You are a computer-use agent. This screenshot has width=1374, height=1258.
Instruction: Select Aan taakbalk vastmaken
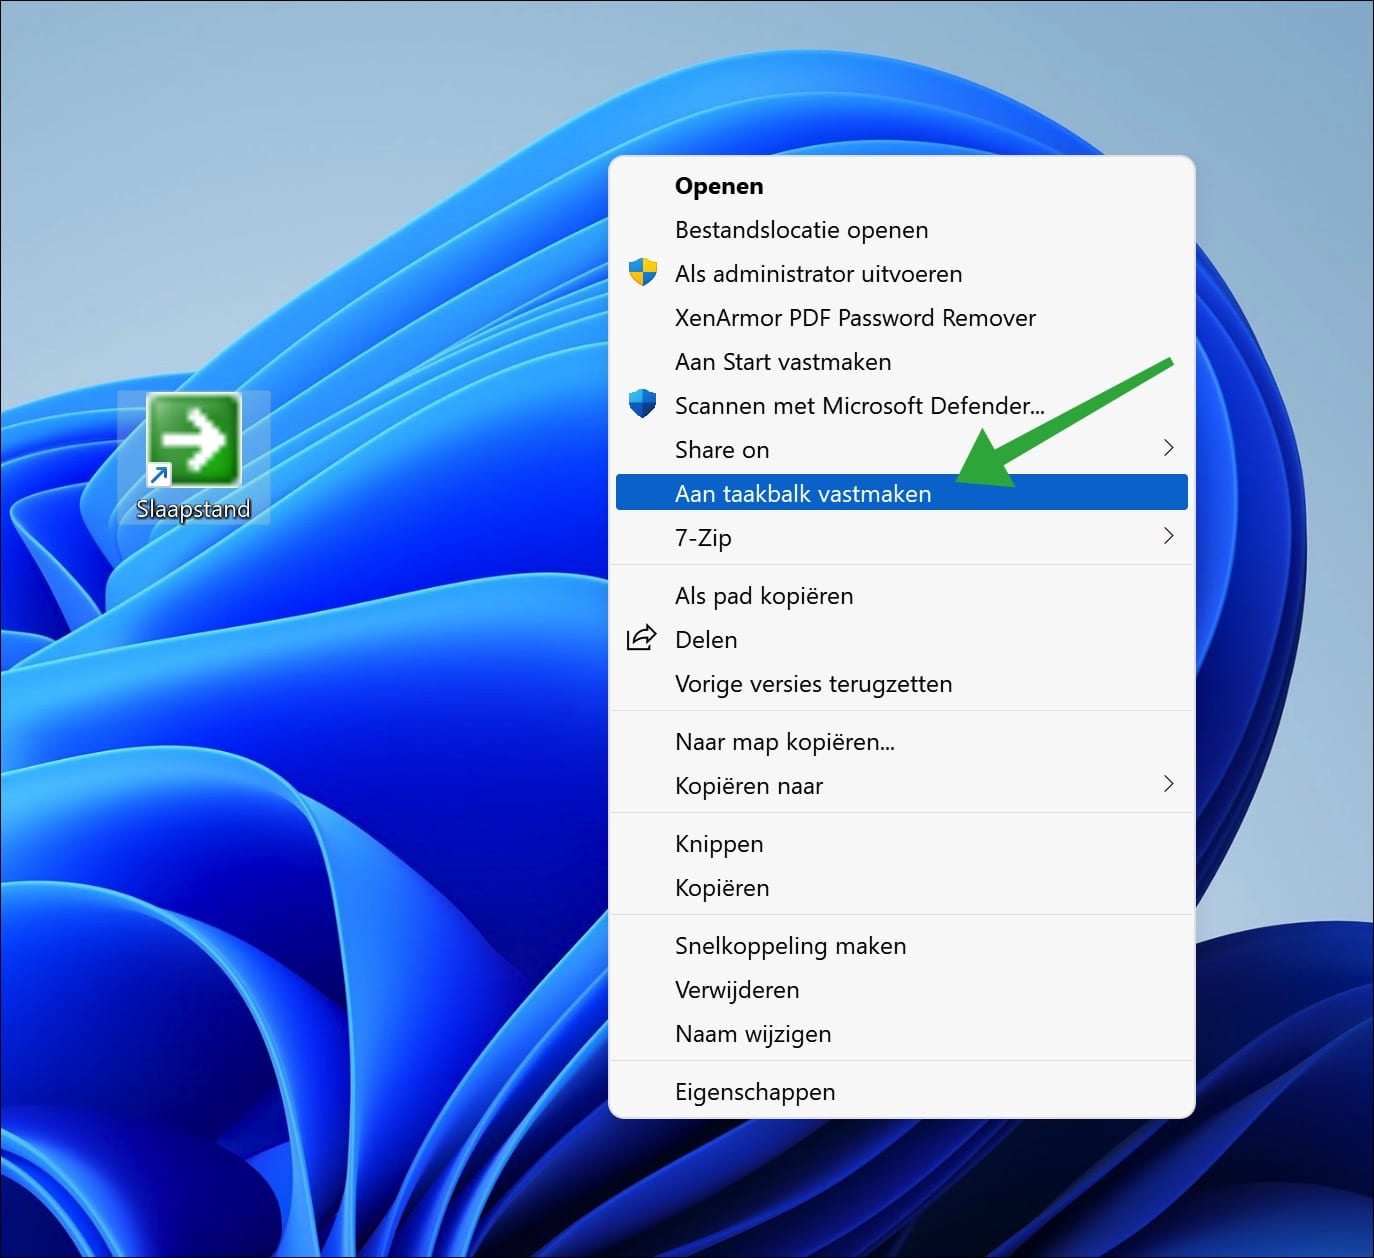(x=803, y=492)
